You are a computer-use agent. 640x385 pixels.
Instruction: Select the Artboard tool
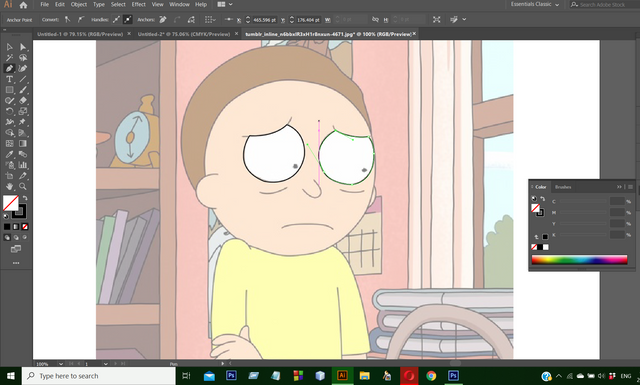9,176
